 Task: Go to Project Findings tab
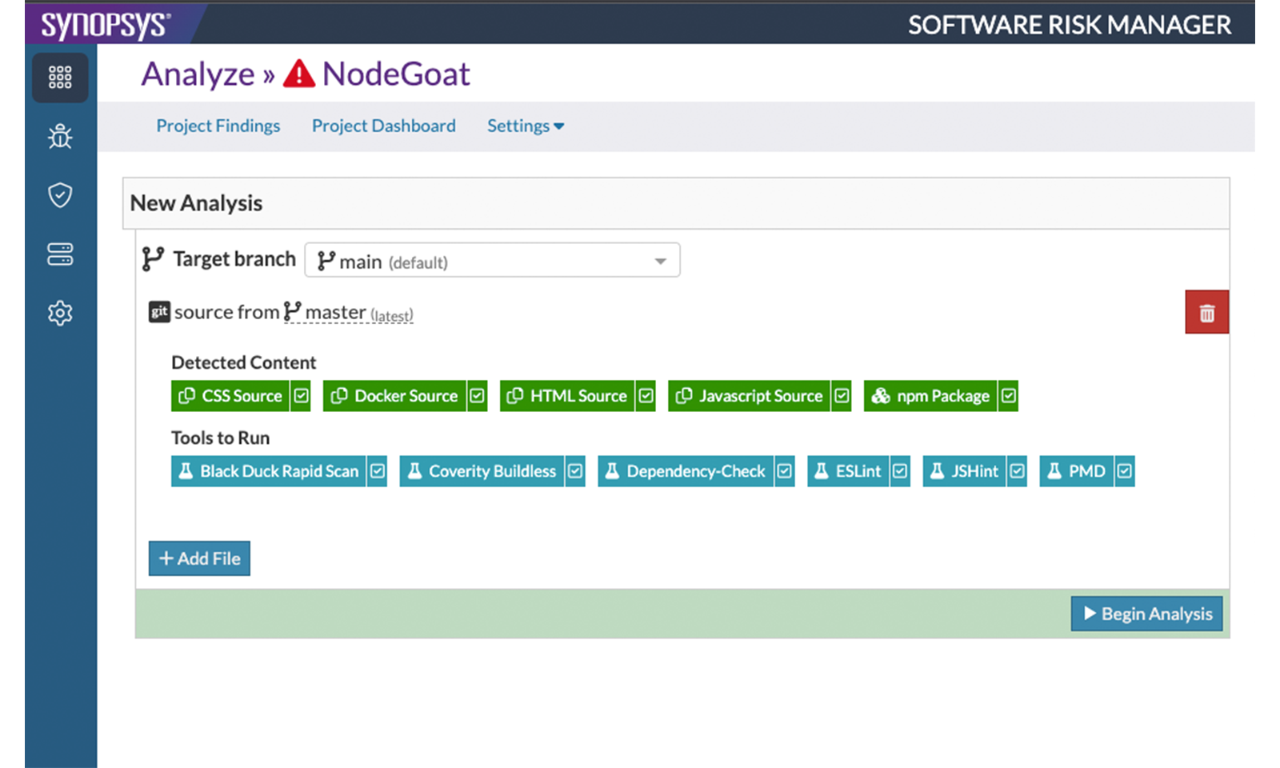218,126
